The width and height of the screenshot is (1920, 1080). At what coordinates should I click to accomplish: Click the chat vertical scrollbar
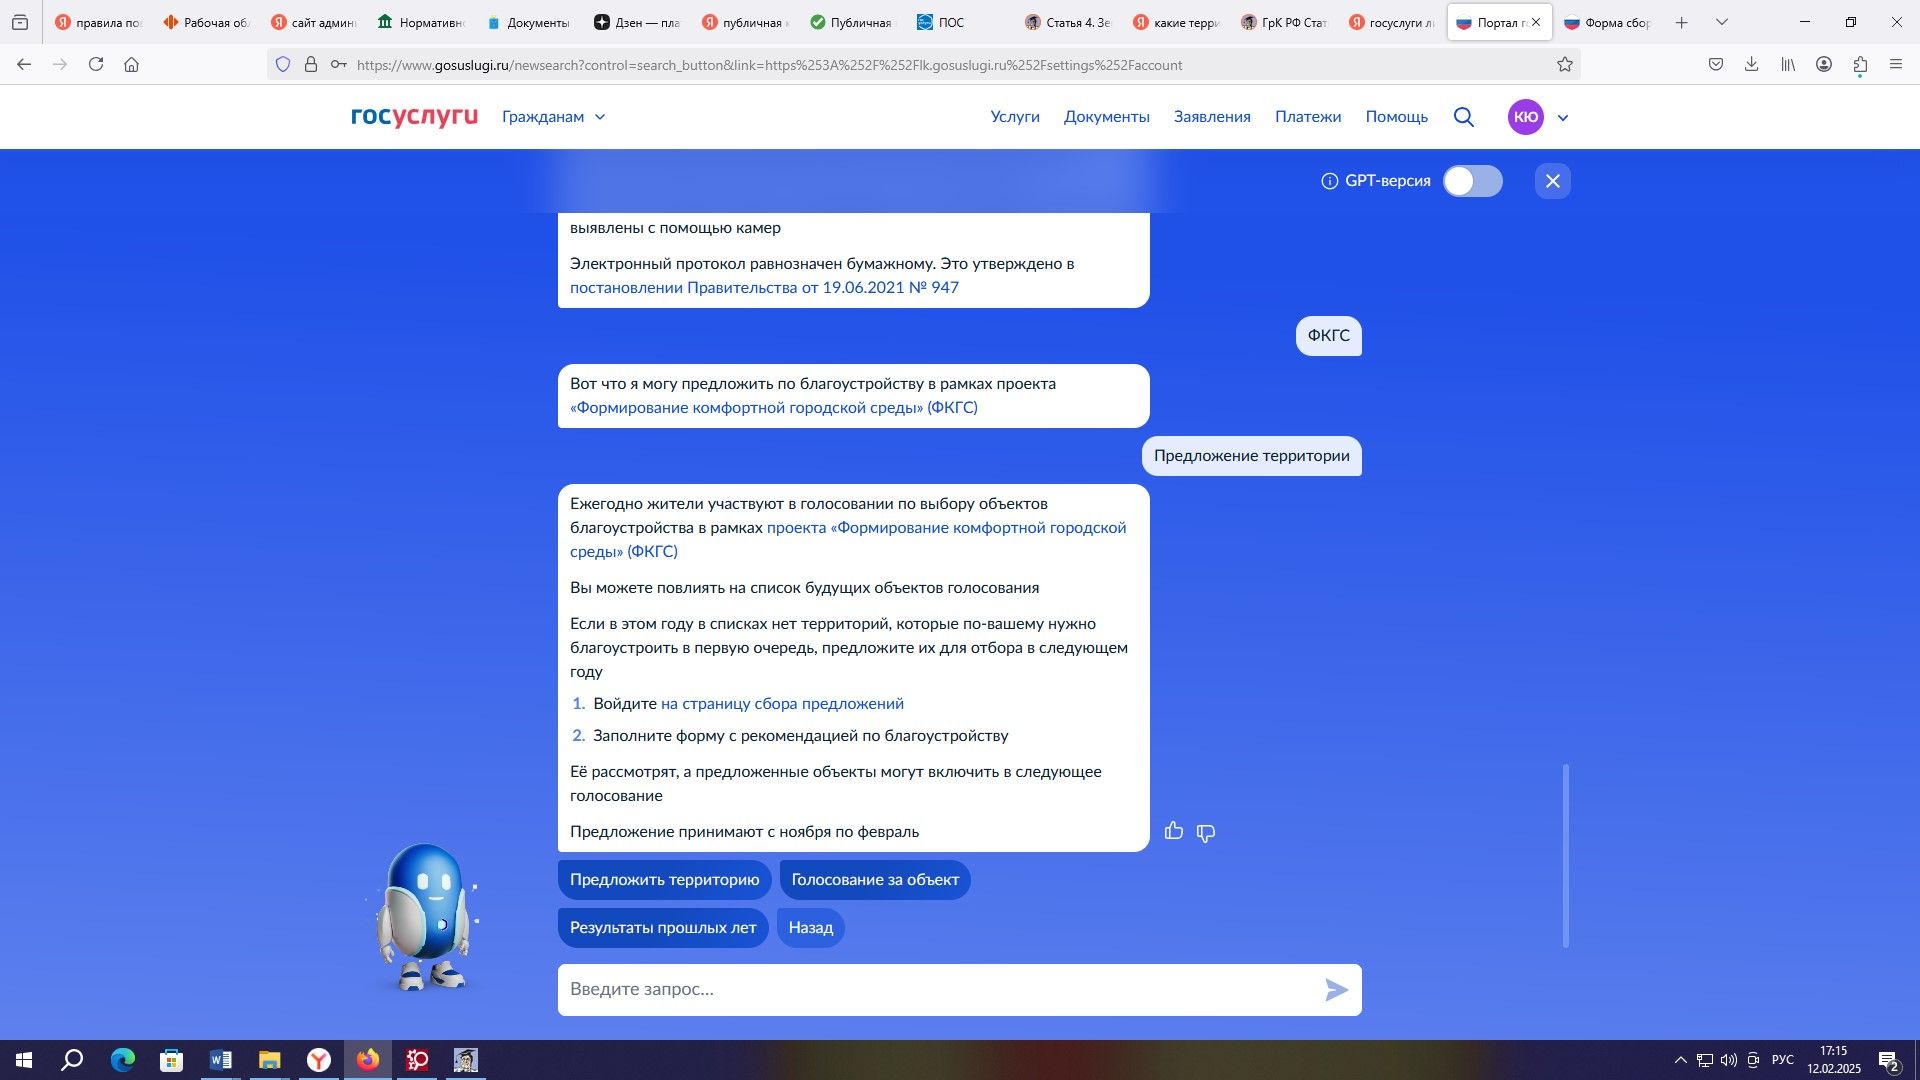click(1565, 855)
